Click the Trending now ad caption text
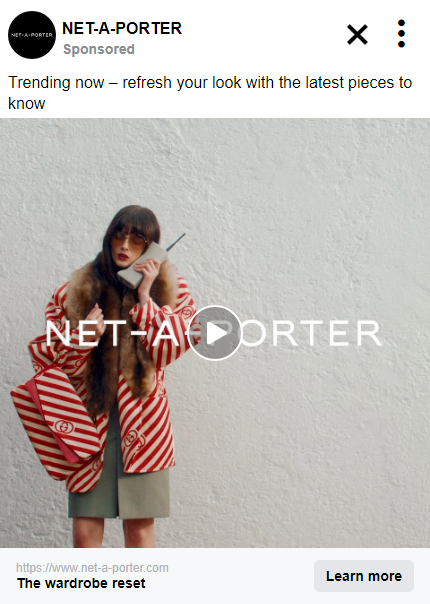The image size is (430, 604). pyautogui.click(x=210, y=93)
